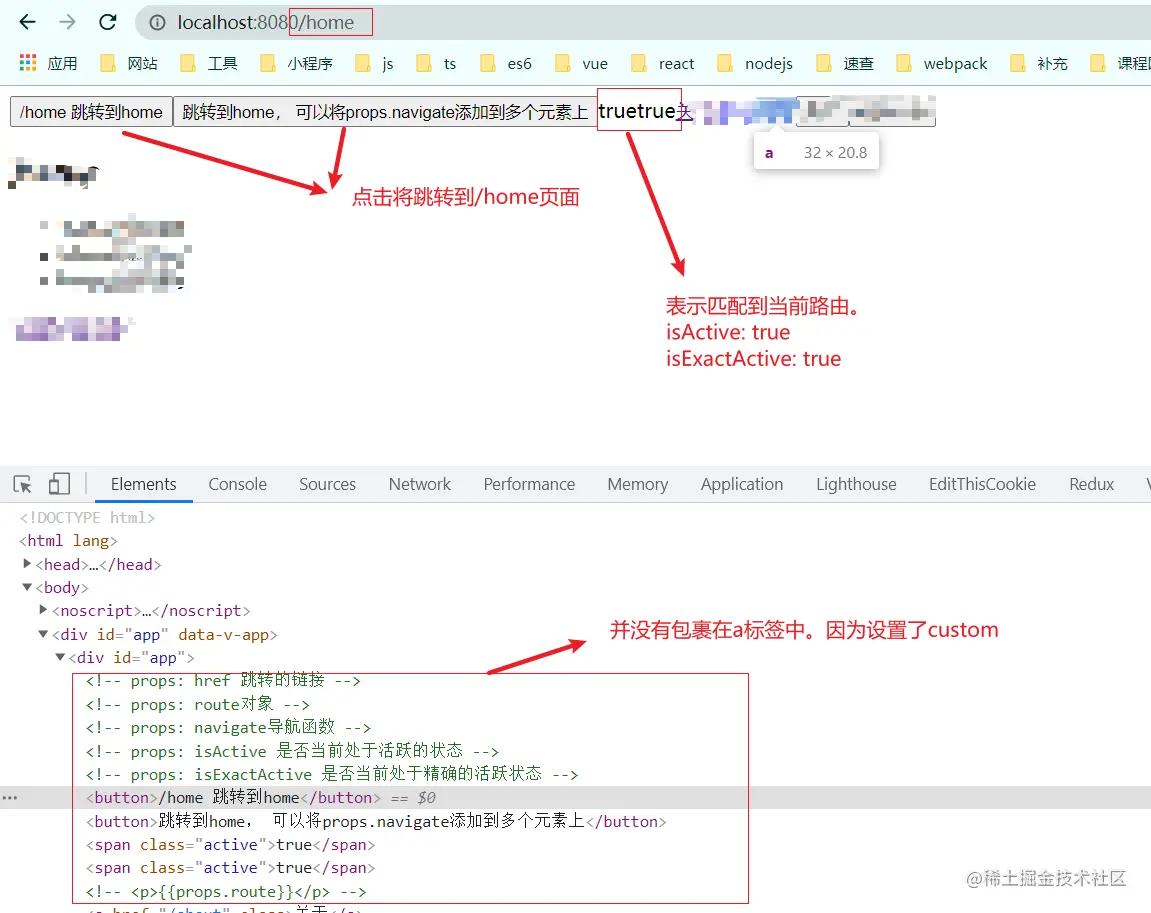This screenshot has height=913, width=1151.
Task: Open the js bookmark folder
Action: click(374, 64)
